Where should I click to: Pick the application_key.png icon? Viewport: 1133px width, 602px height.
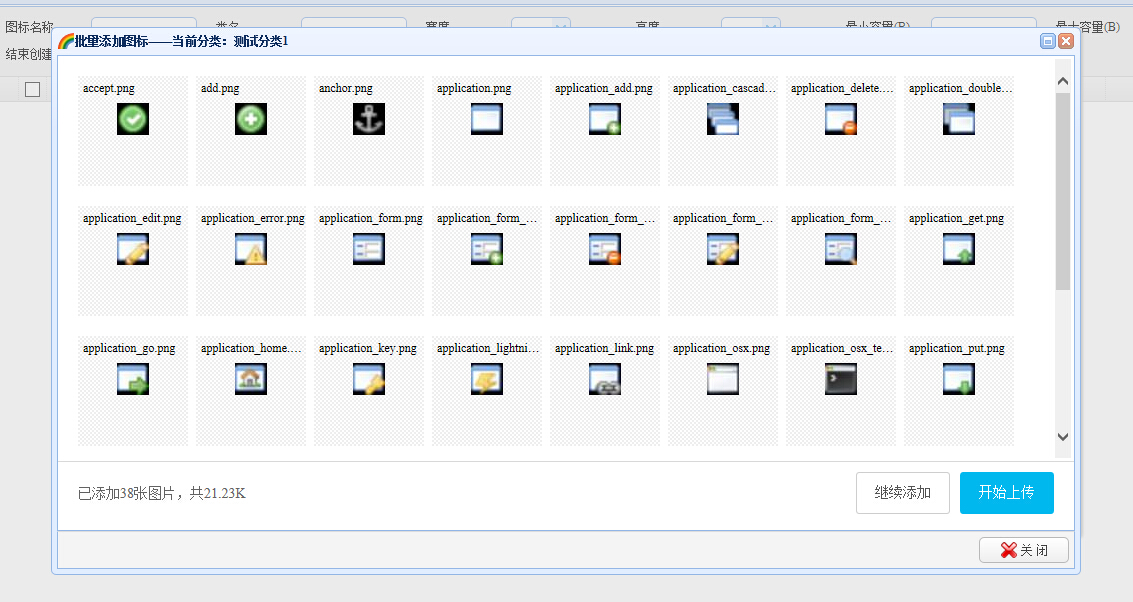369,379
